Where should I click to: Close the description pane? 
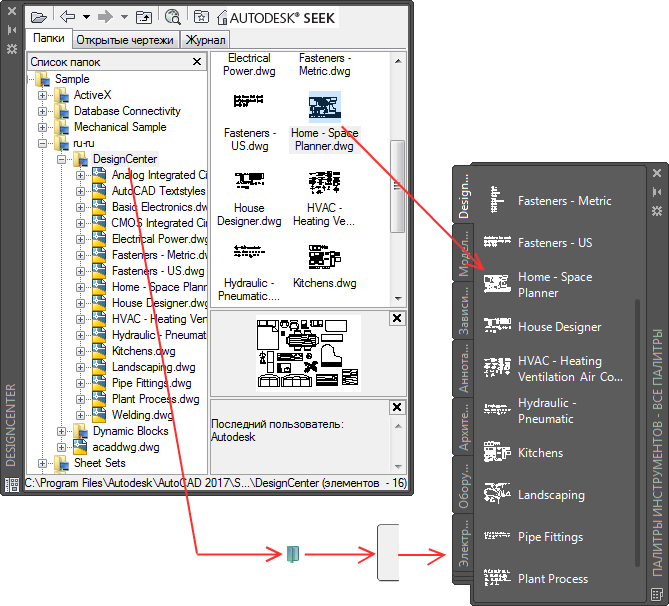pos(397,408)
